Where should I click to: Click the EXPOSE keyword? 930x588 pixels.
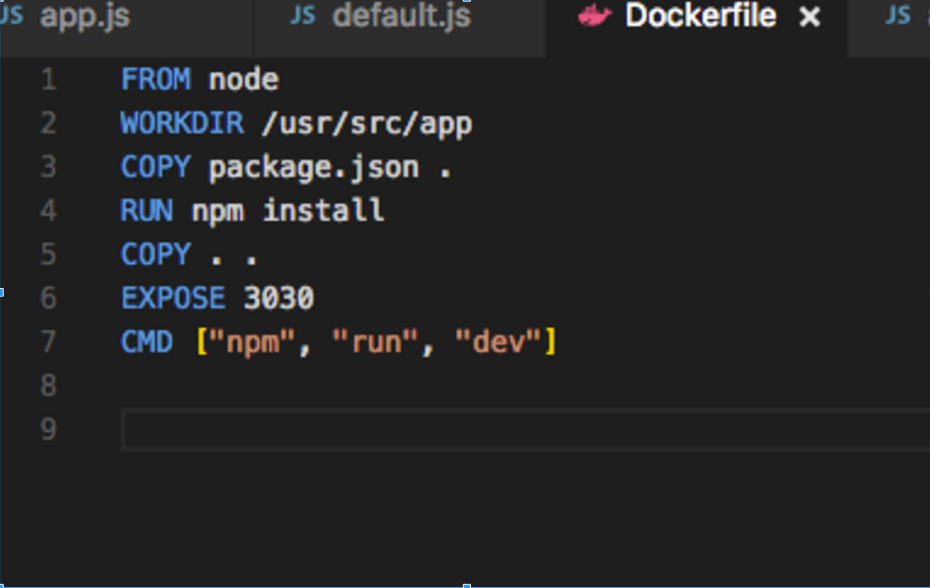tap(173, 298)
